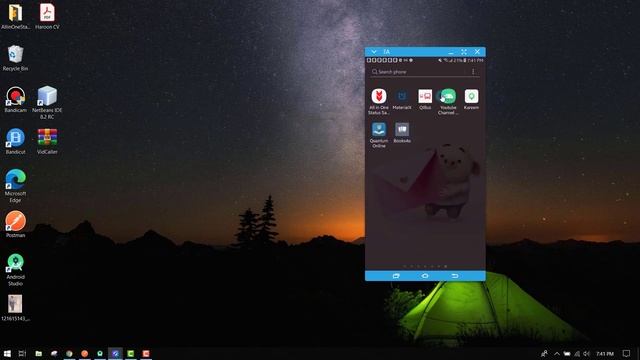Click the red recorder taskbar icon
640x360 pixels.
(146, 353)
